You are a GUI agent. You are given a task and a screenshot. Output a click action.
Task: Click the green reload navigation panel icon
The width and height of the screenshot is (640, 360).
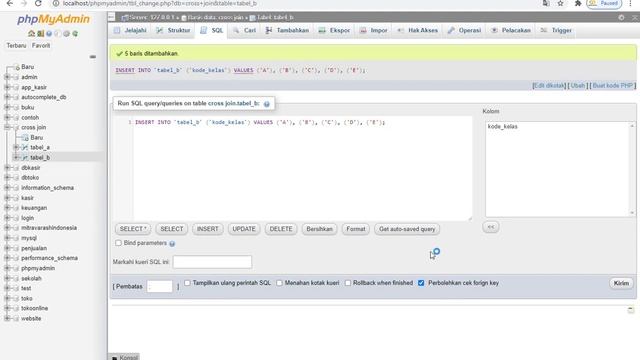[75, 33]
